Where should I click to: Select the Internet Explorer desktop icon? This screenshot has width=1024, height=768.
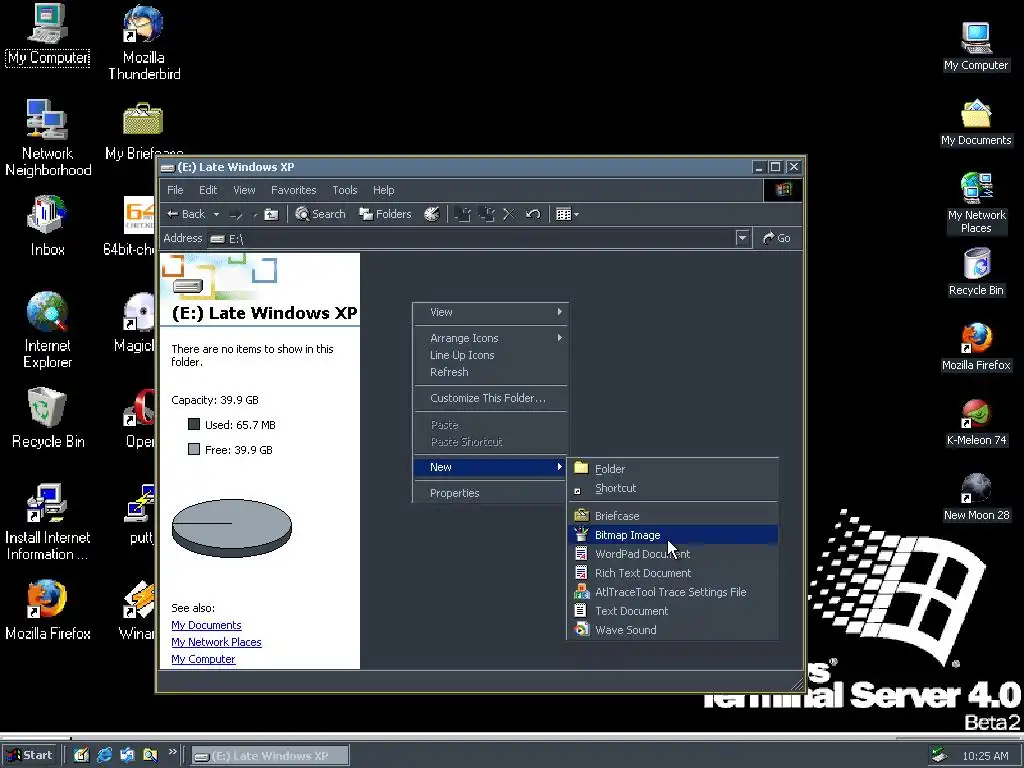tap(47, 330)
